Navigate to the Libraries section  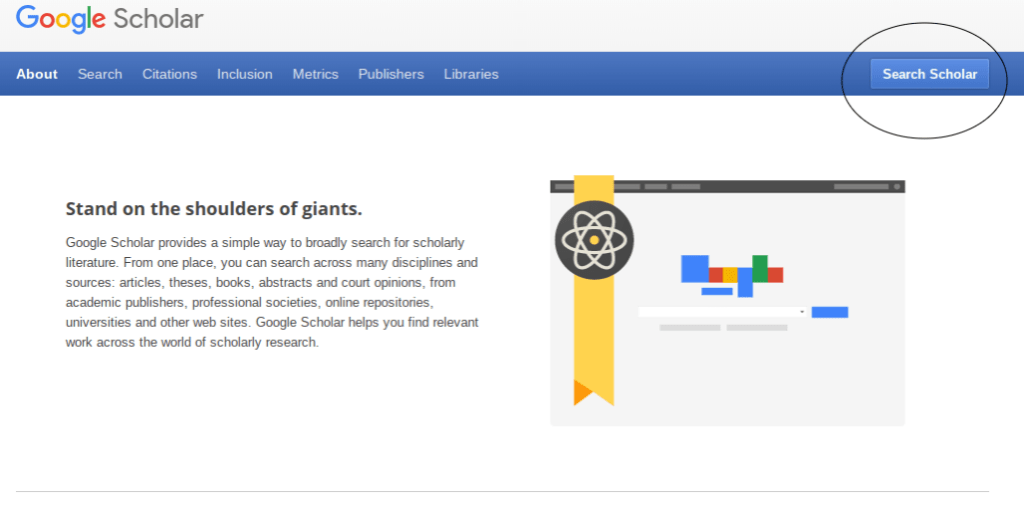(x=471, y=74)
